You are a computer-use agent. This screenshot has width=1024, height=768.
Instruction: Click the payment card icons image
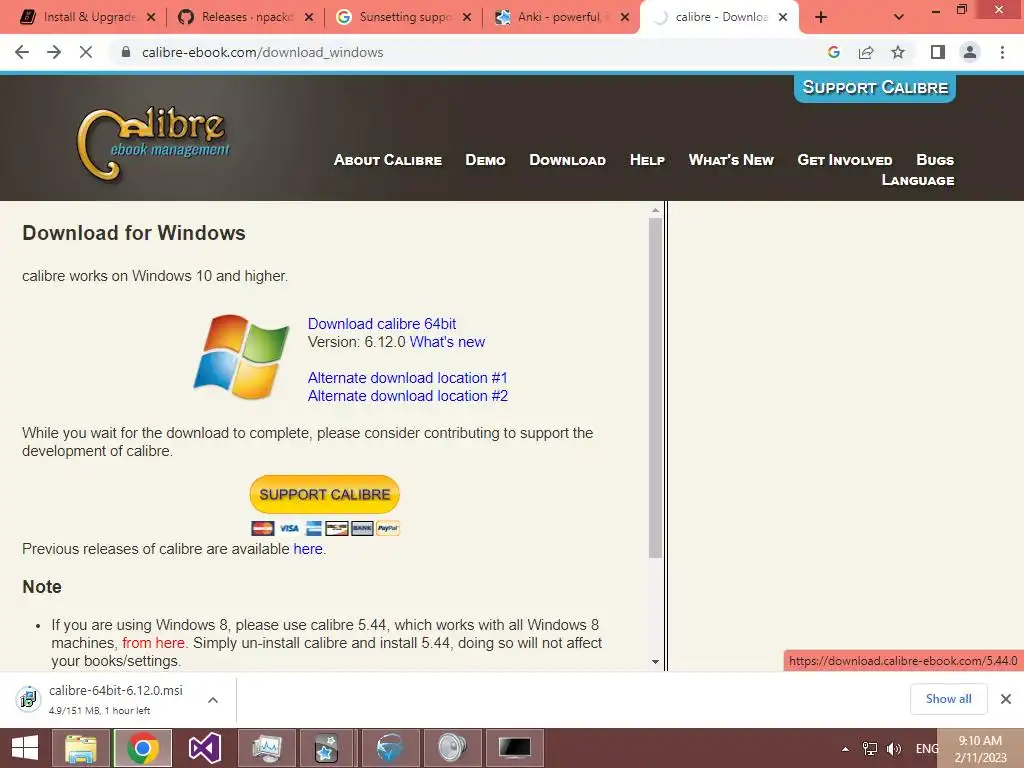[325, 528]
